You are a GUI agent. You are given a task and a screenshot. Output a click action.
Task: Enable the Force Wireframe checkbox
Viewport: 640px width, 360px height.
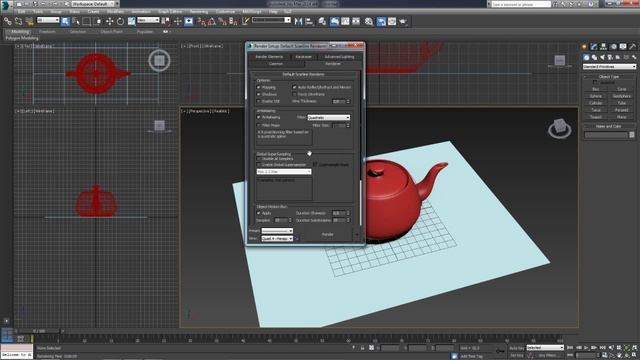click(x=294, y=94)
